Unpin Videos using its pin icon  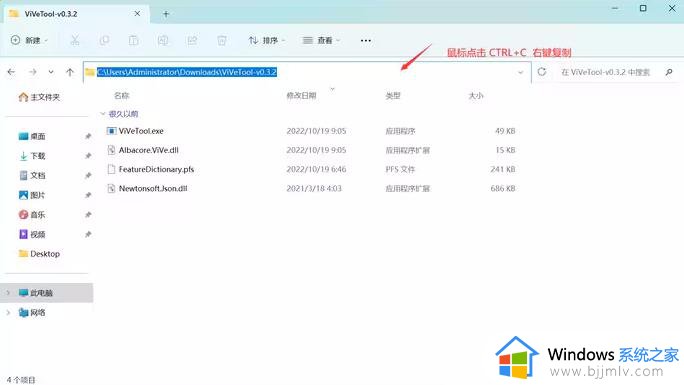88,234
